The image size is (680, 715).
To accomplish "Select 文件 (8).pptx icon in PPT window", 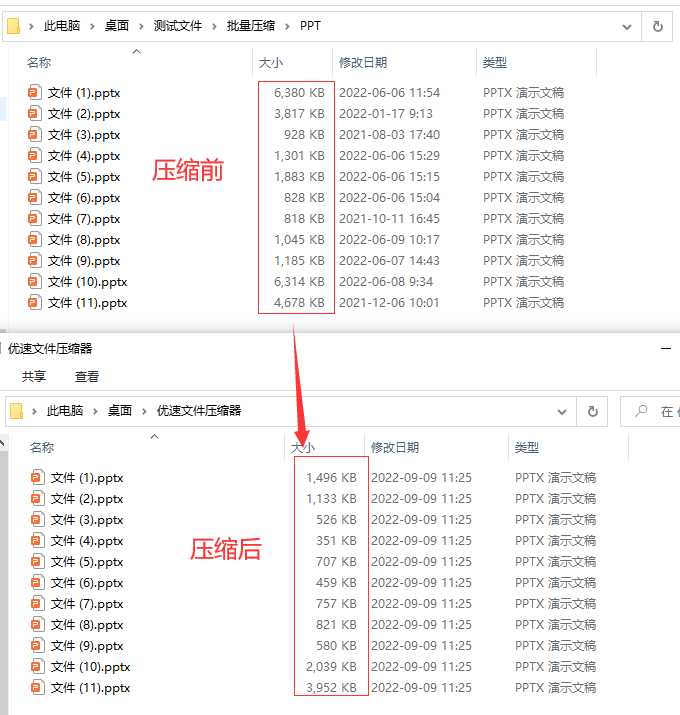I will (x=35, y=239).
